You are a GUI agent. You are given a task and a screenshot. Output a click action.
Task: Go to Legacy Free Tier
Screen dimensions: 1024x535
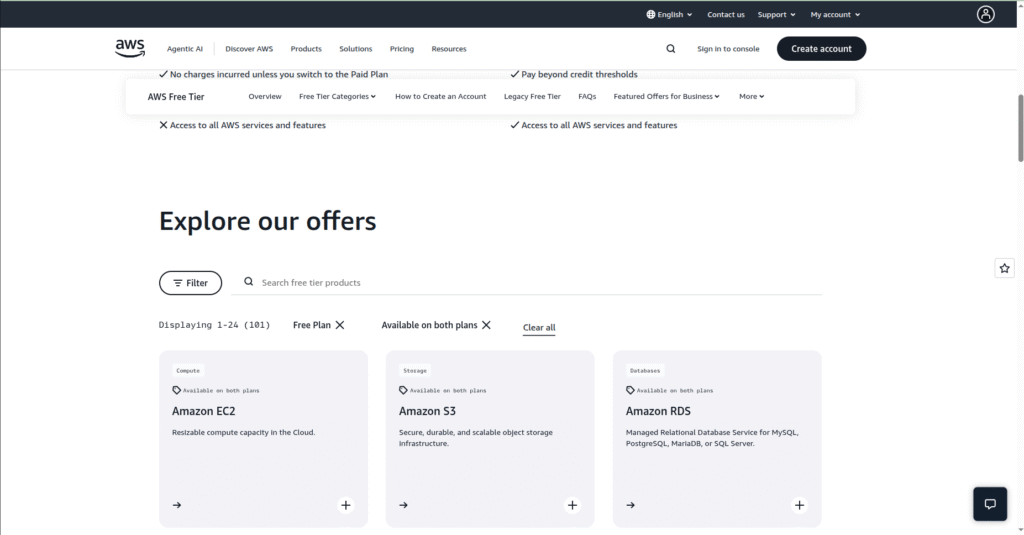(532, 96)
